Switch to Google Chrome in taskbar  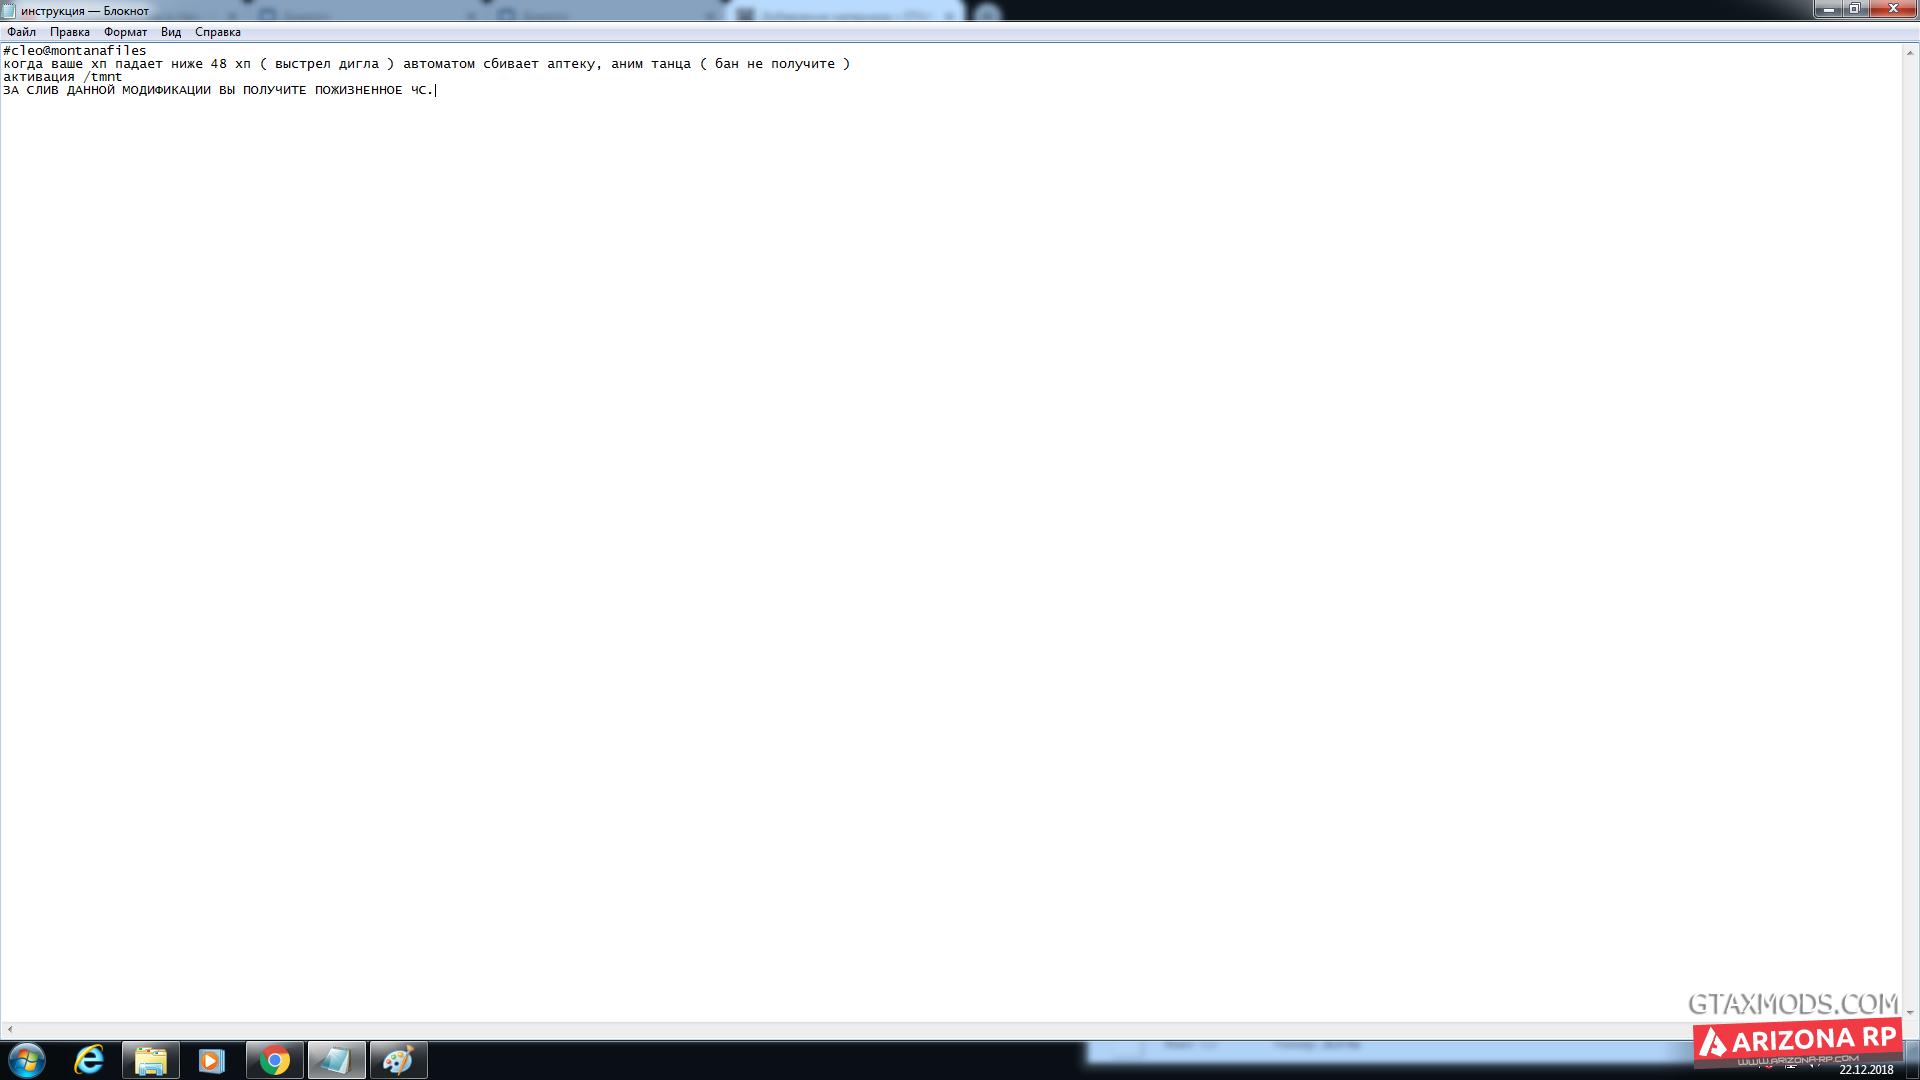click(x=274, y=1060)
